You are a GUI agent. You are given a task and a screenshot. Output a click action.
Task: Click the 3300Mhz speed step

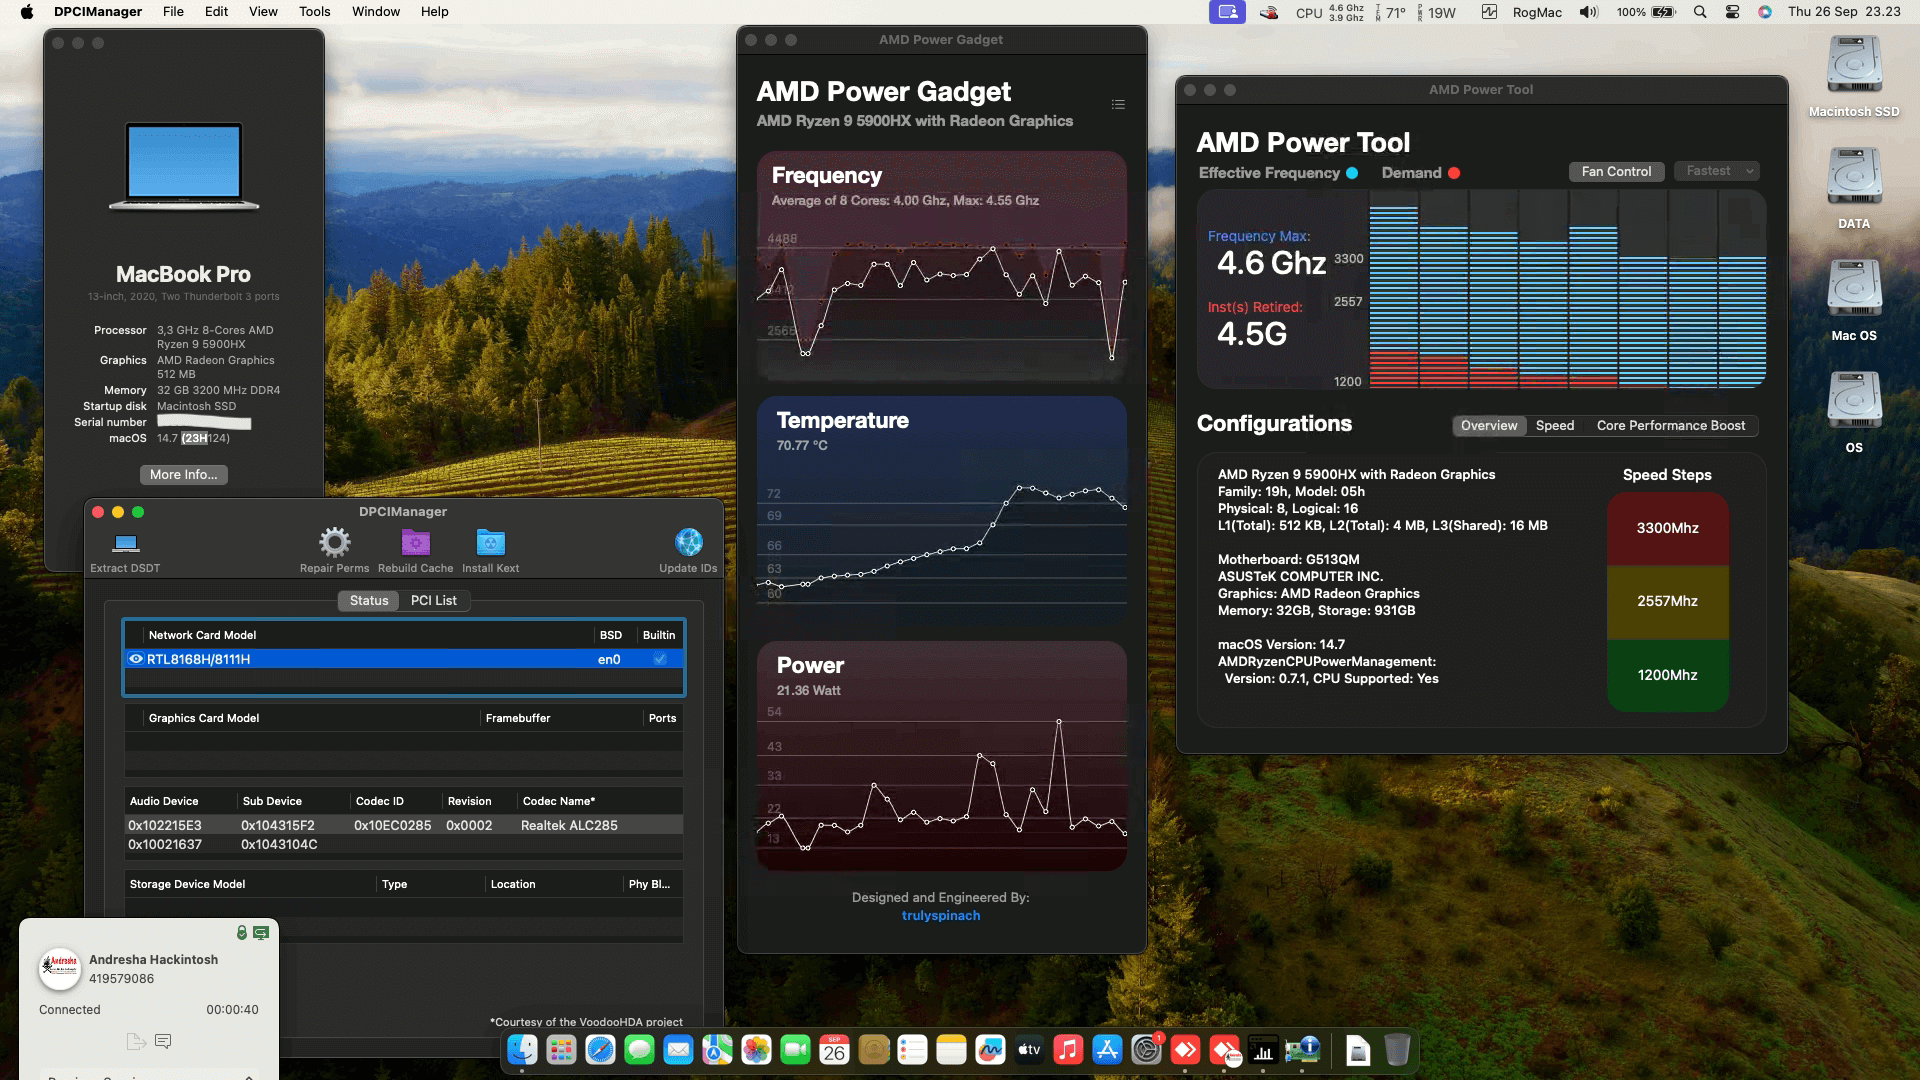[x=1667, y=528]
